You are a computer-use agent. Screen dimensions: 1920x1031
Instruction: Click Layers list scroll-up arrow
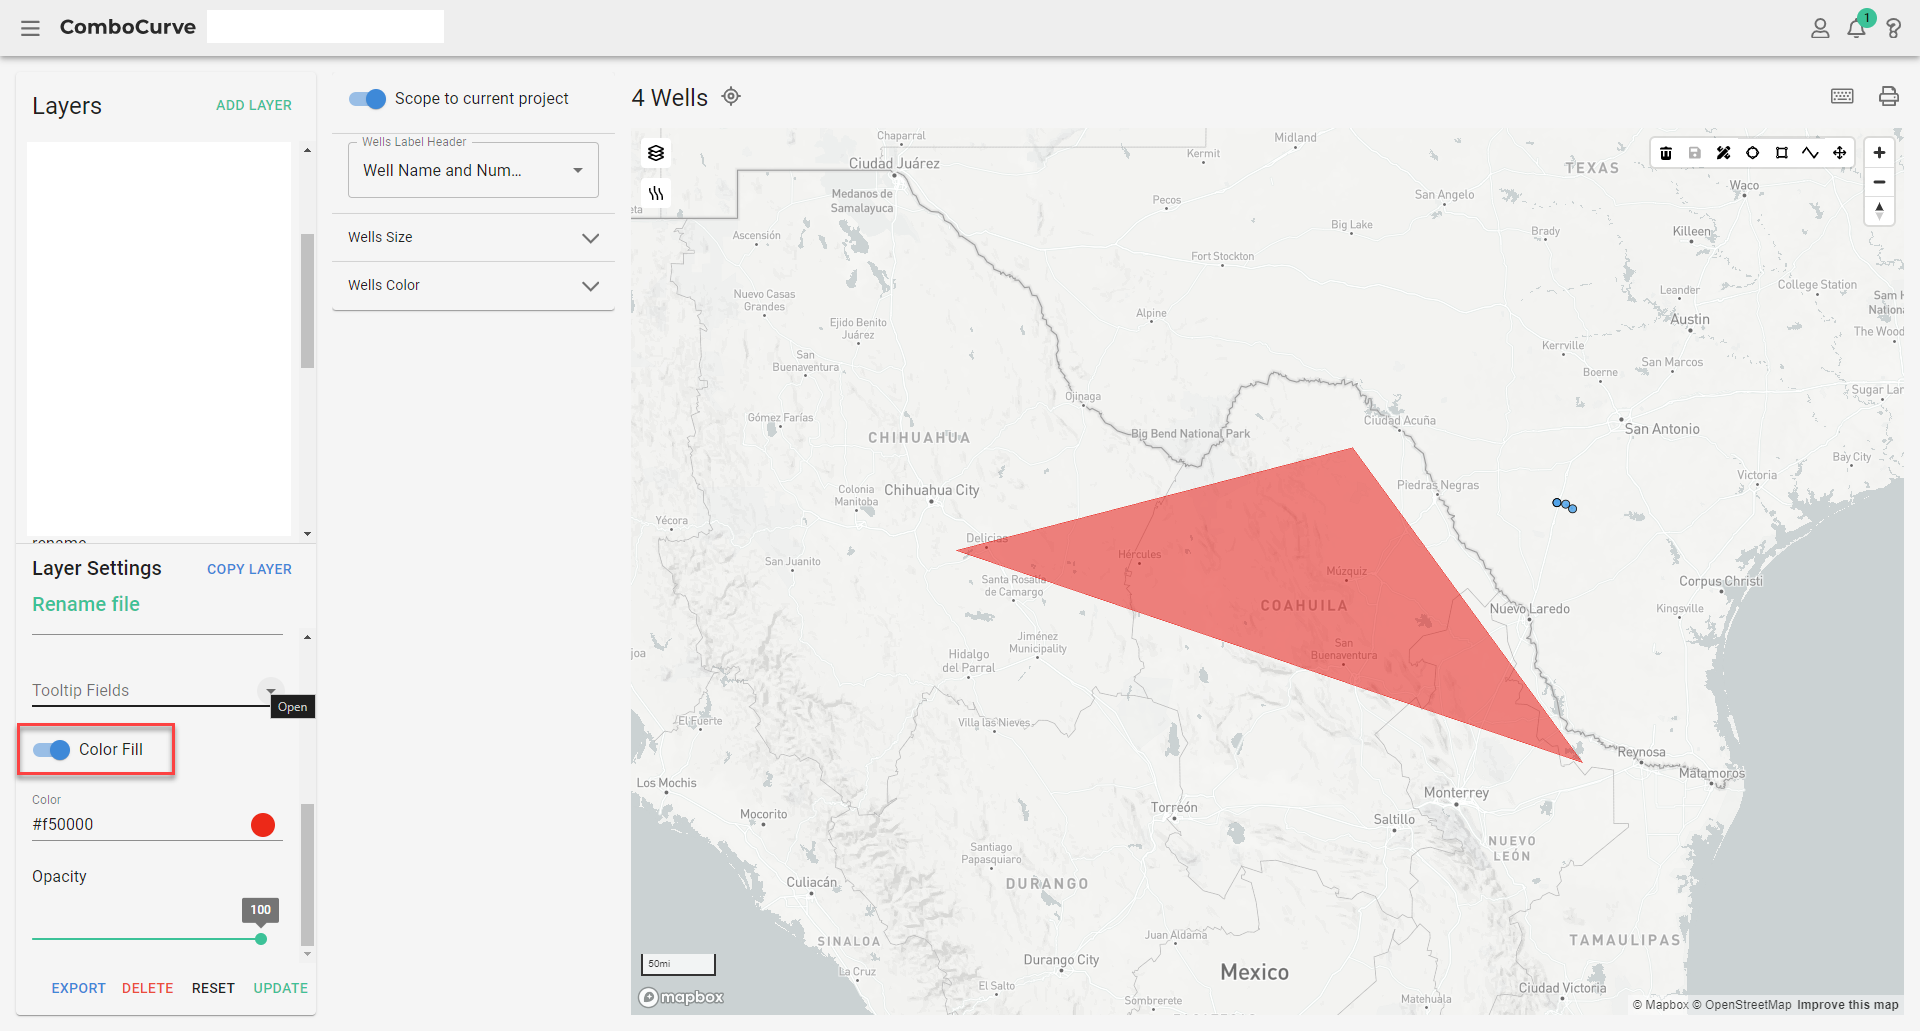(x=307, y=150)
